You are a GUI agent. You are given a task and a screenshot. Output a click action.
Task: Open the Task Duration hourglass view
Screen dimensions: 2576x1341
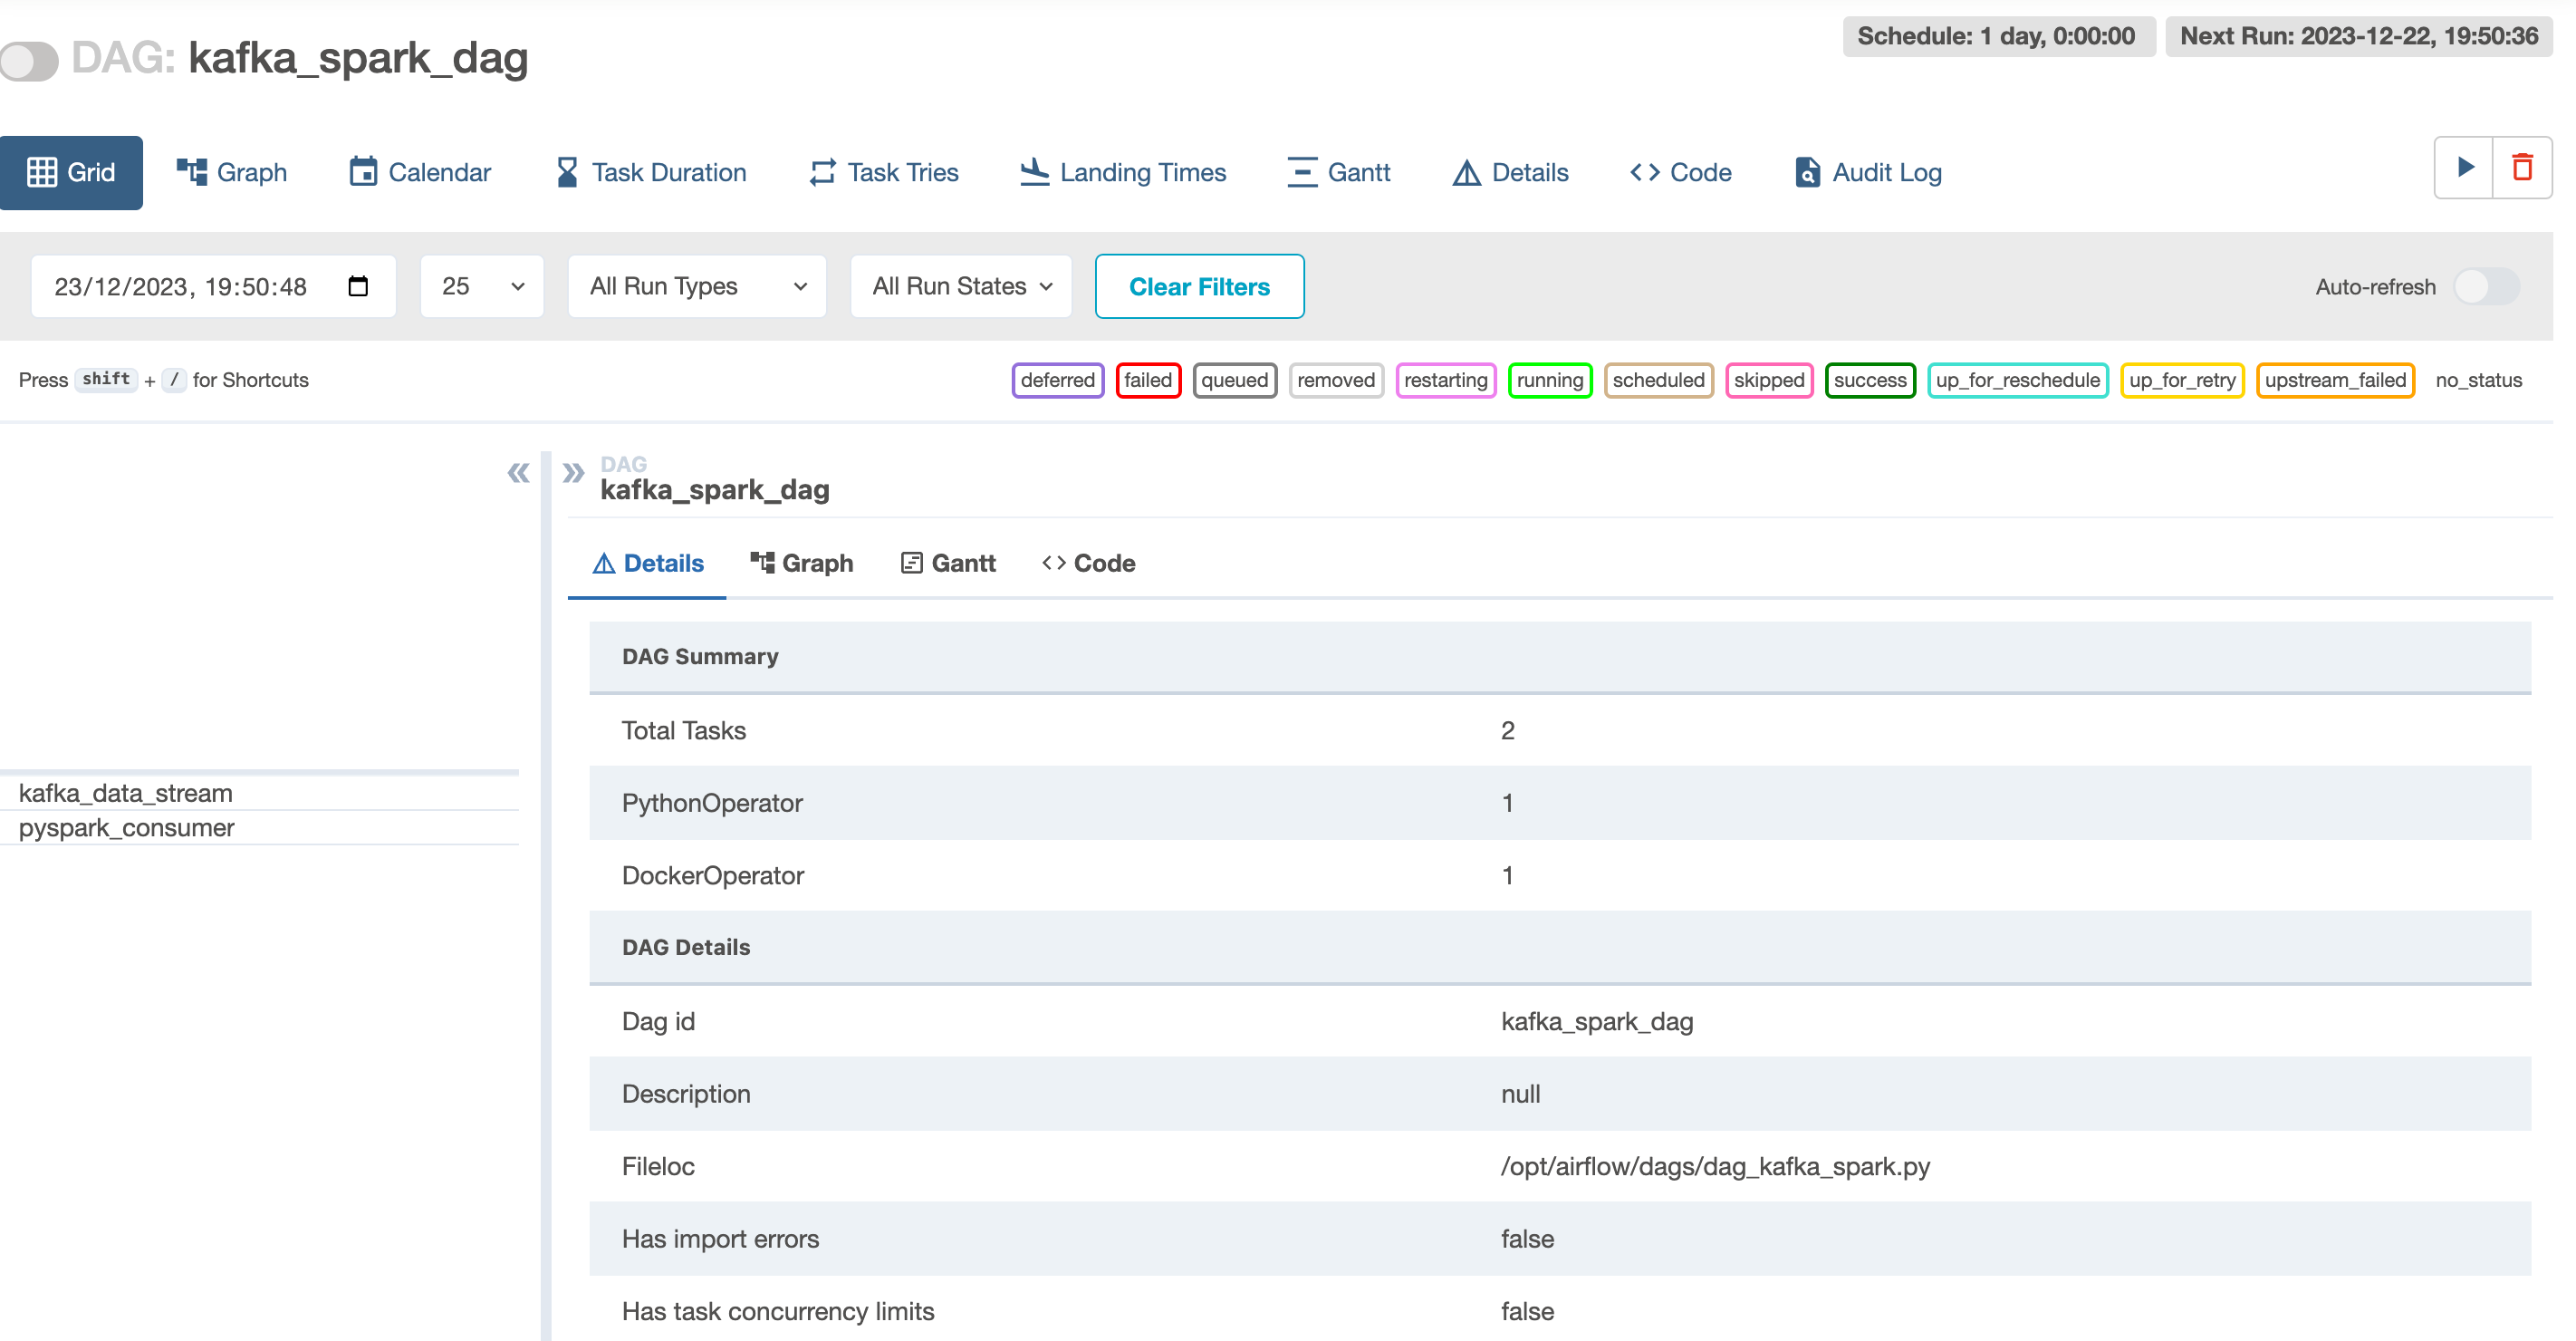point(651,173)
